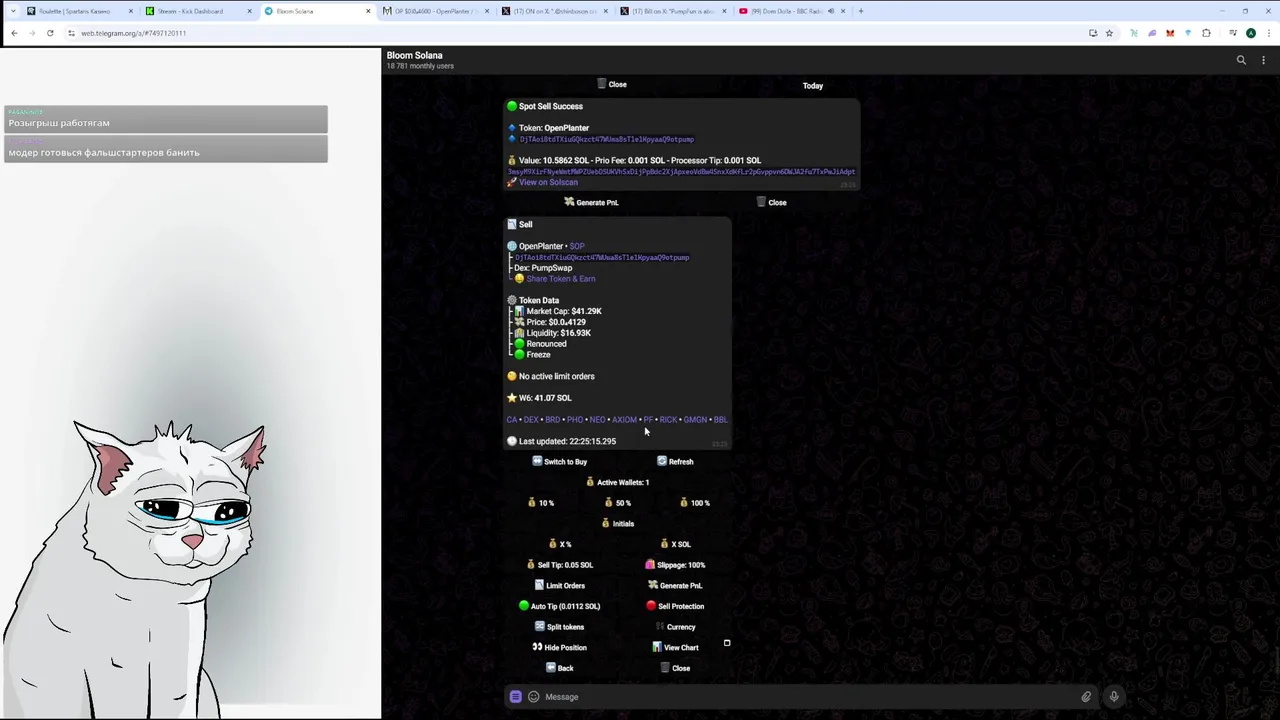
Task: Switch to the Roulette Spartans Kasino tab
Action: [80, 11]
